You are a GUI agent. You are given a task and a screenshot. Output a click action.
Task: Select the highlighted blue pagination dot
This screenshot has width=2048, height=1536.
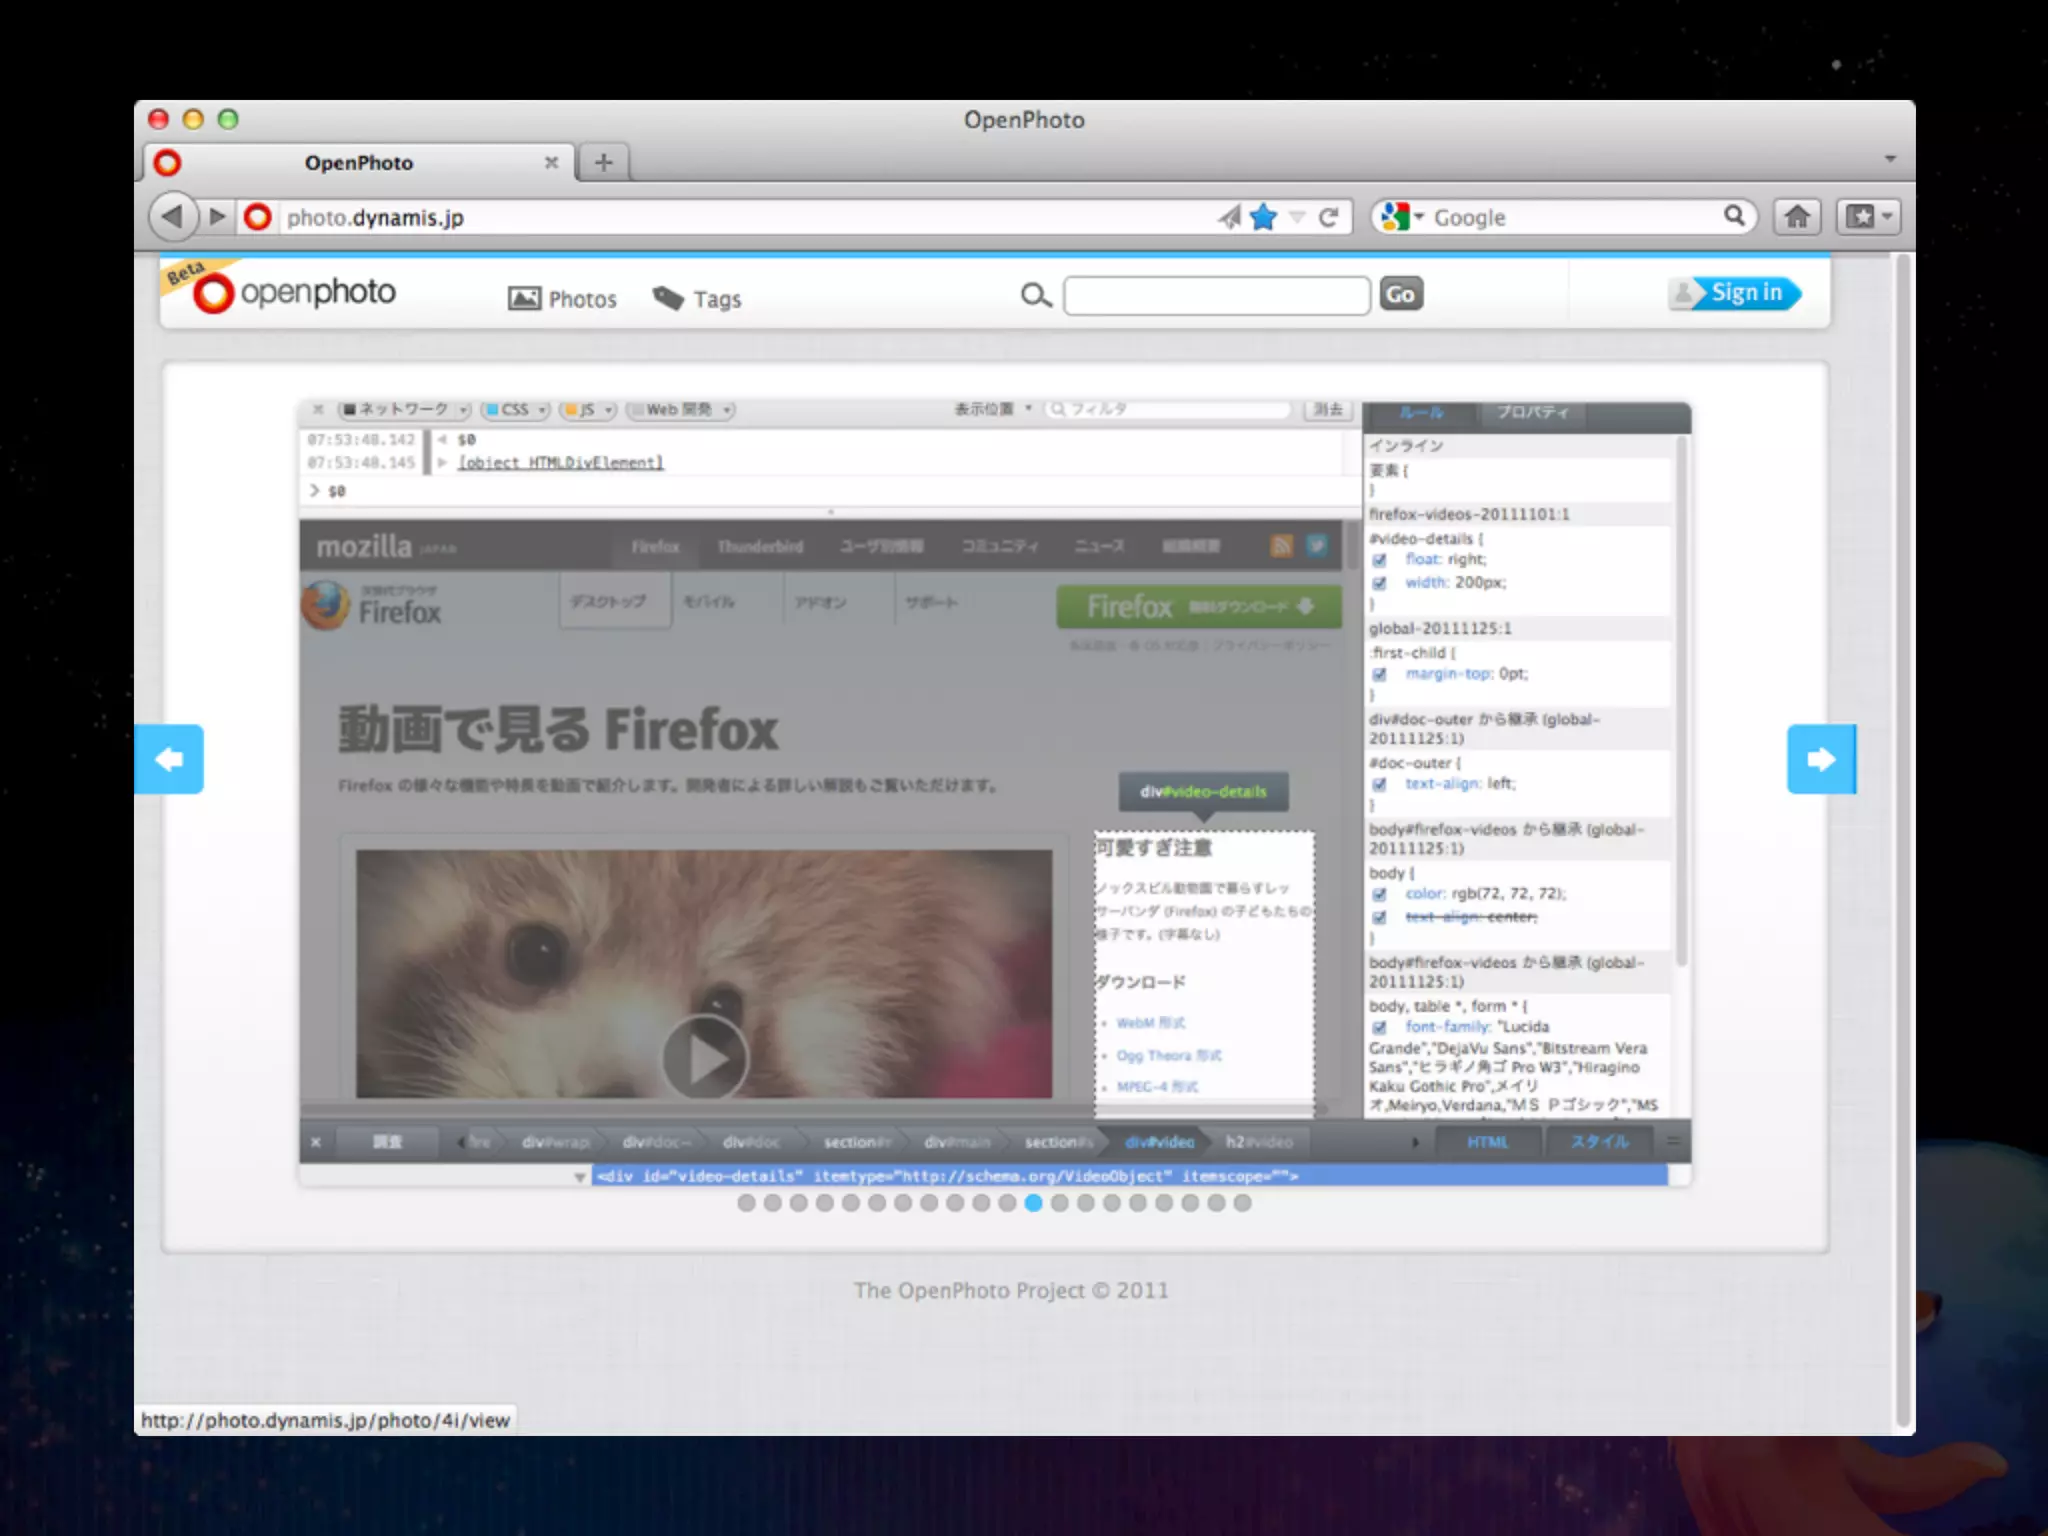point(1033,1203)
